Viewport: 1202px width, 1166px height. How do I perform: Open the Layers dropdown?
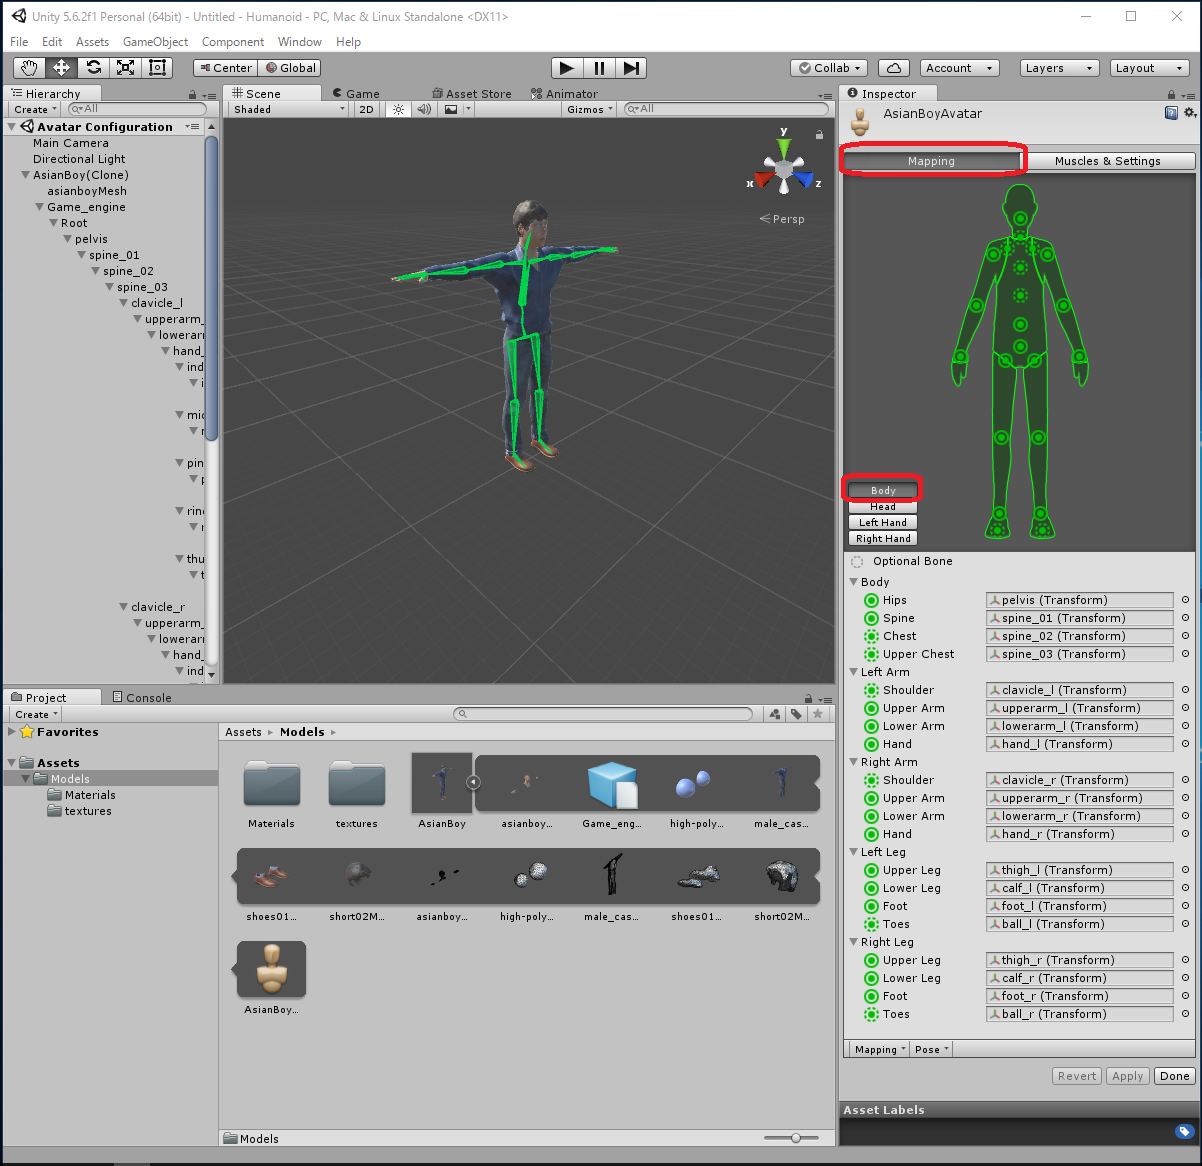pyautogui.click(x=1059, y=68)
